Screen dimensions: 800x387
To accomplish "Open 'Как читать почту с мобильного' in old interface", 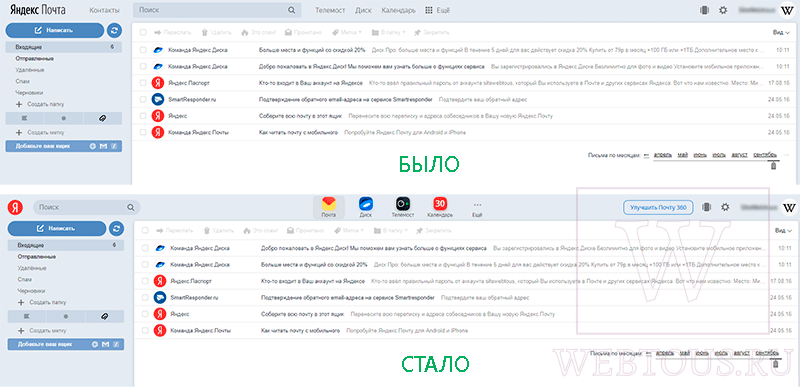I will pyautogui.click(x=298, y=133).
